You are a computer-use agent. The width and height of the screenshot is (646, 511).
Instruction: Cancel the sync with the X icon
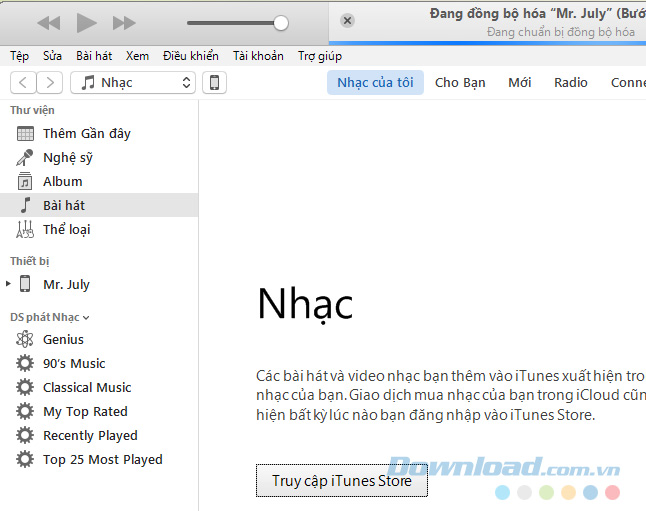[x=347, y=20]
